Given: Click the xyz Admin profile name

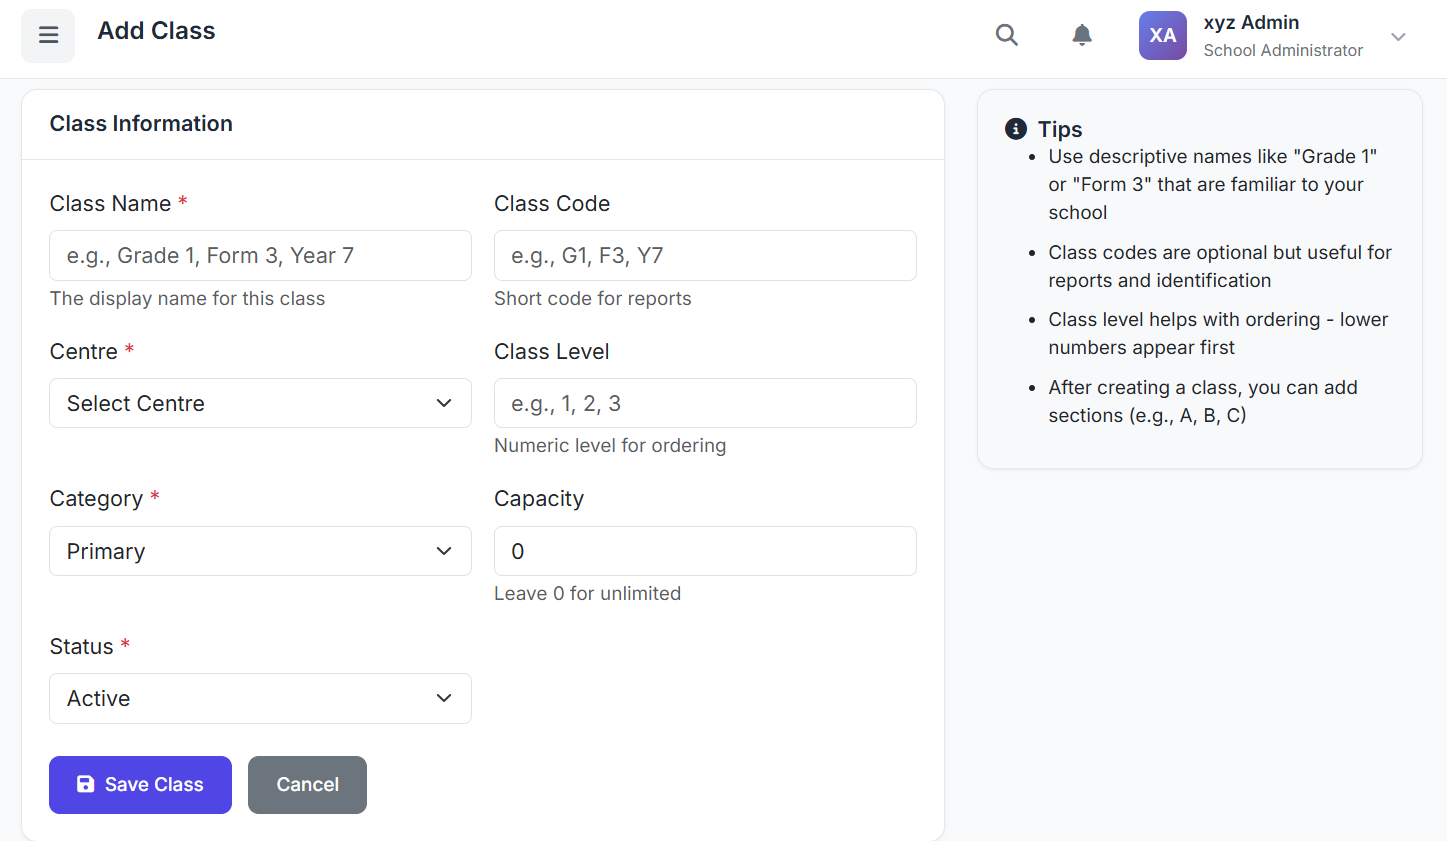Looking at the screenshot, I should 1250,23.
